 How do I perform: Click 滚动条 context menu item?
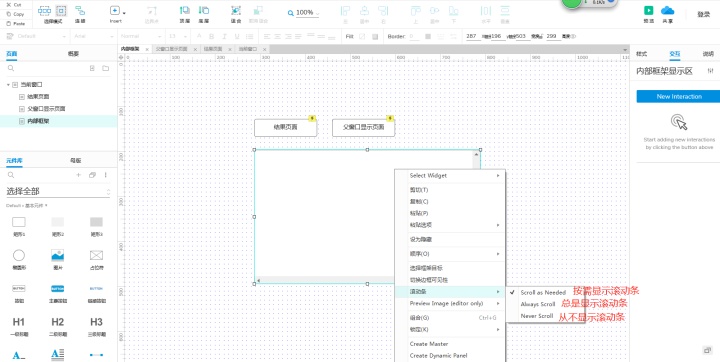tap(450, 292)
